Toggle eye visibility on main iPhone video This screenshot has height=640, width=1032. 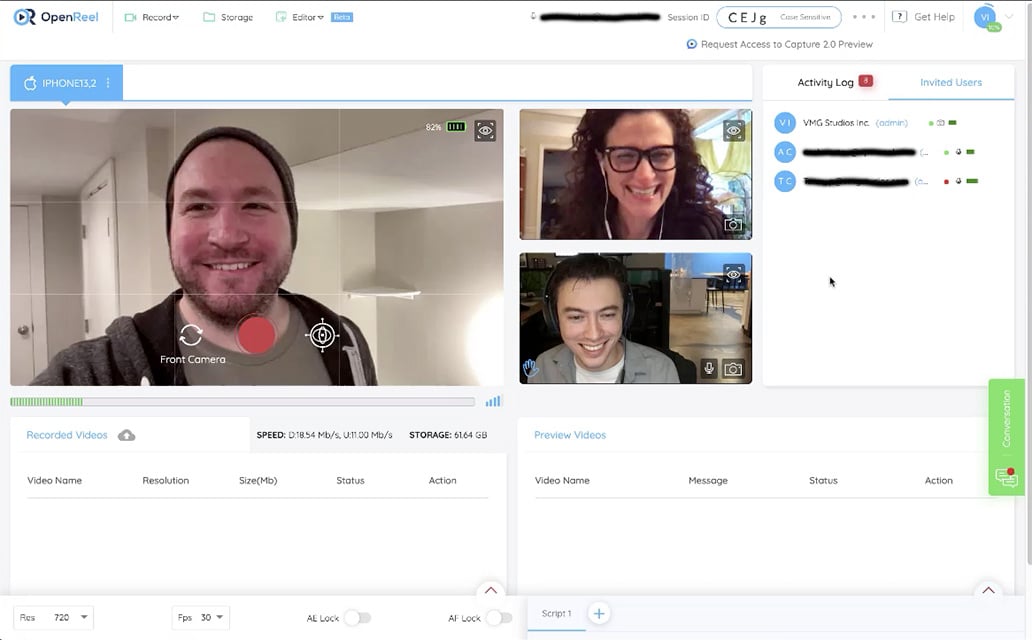485,130
